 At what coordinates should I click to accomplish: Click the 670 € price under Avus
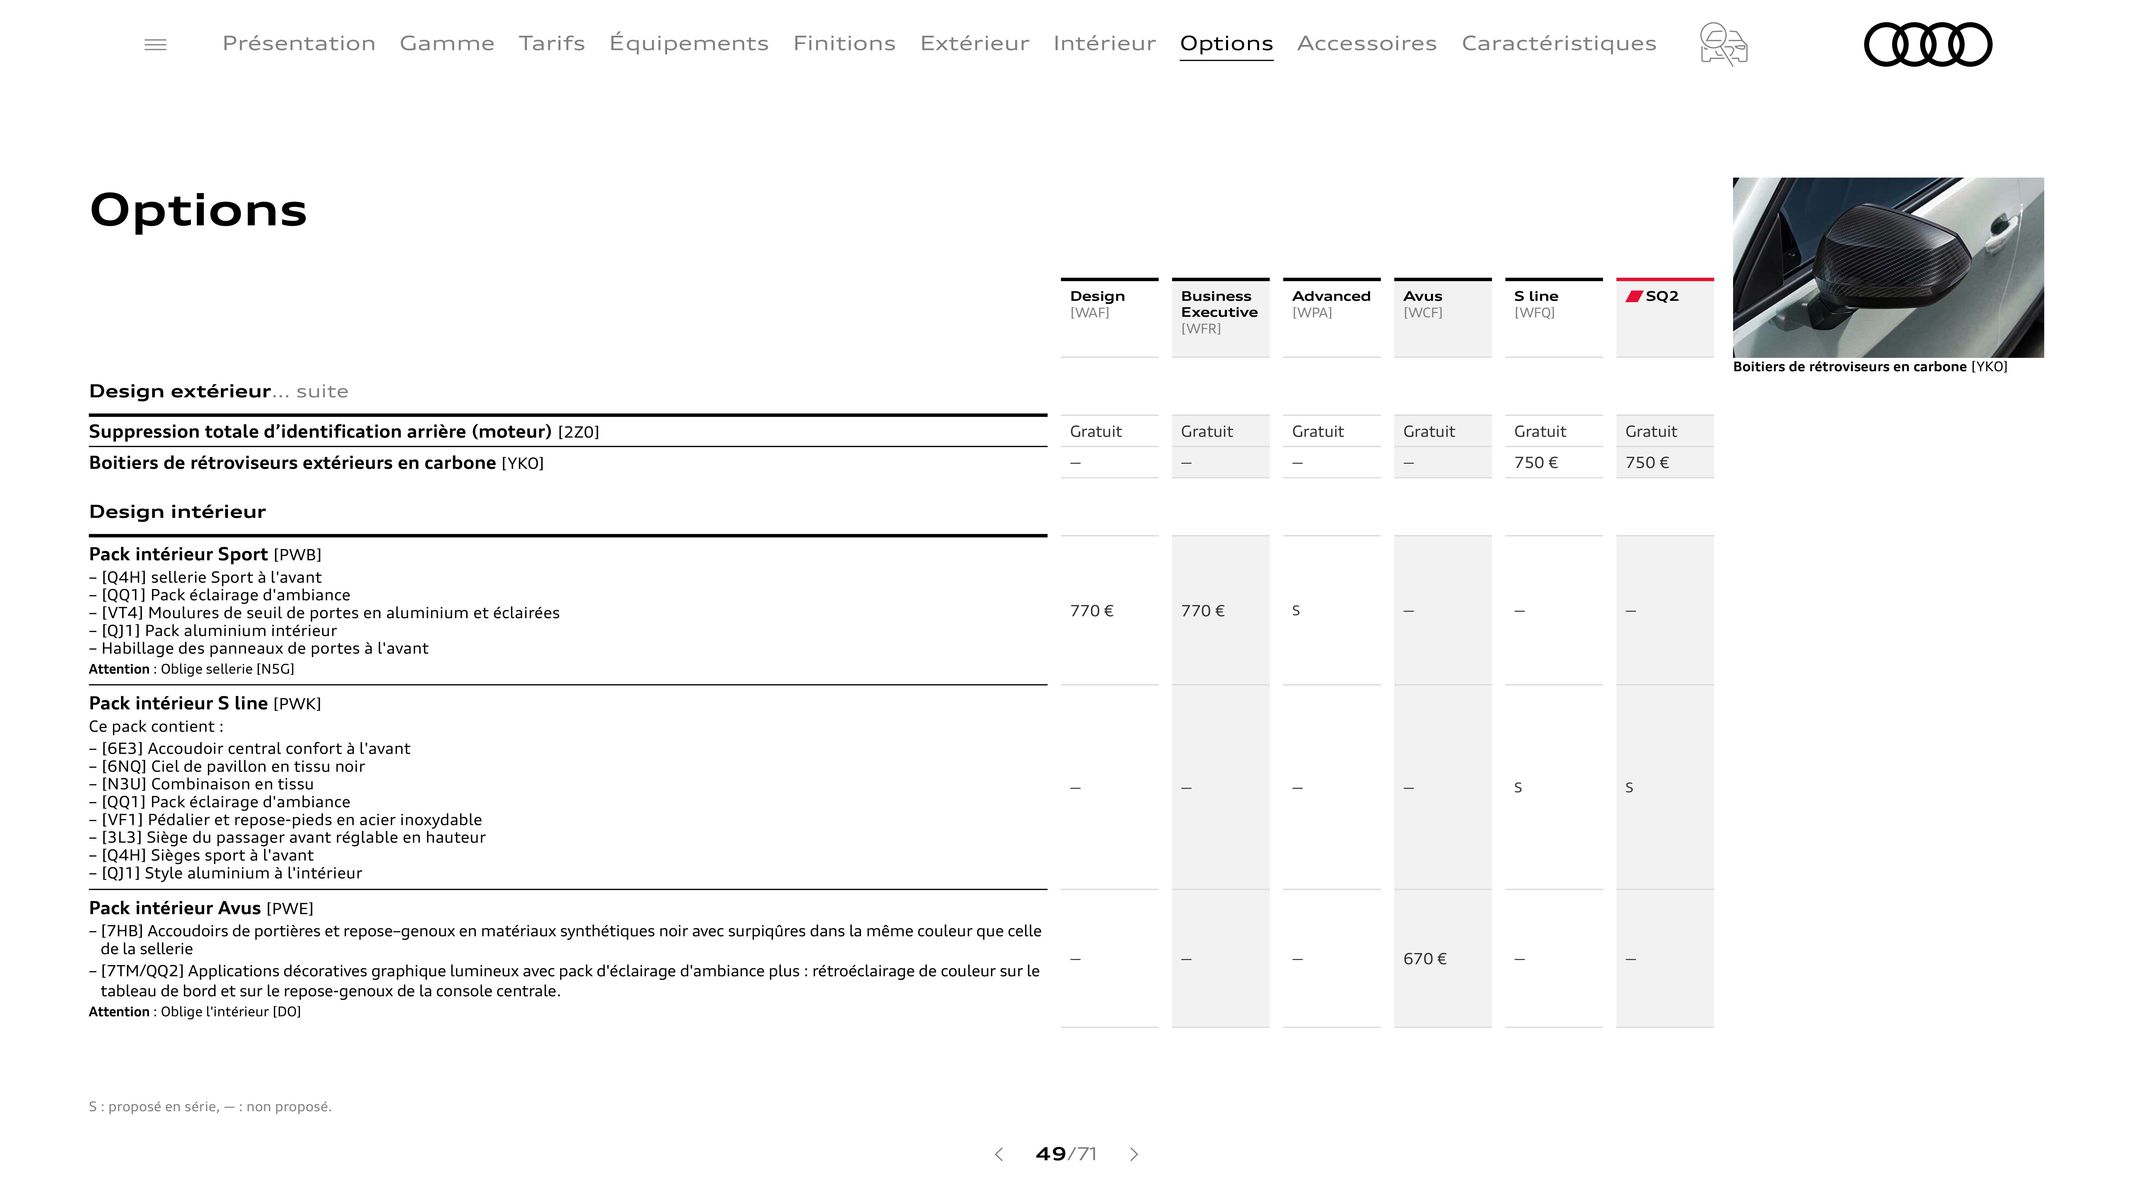pyautogui.click(x=1424, y=958)
